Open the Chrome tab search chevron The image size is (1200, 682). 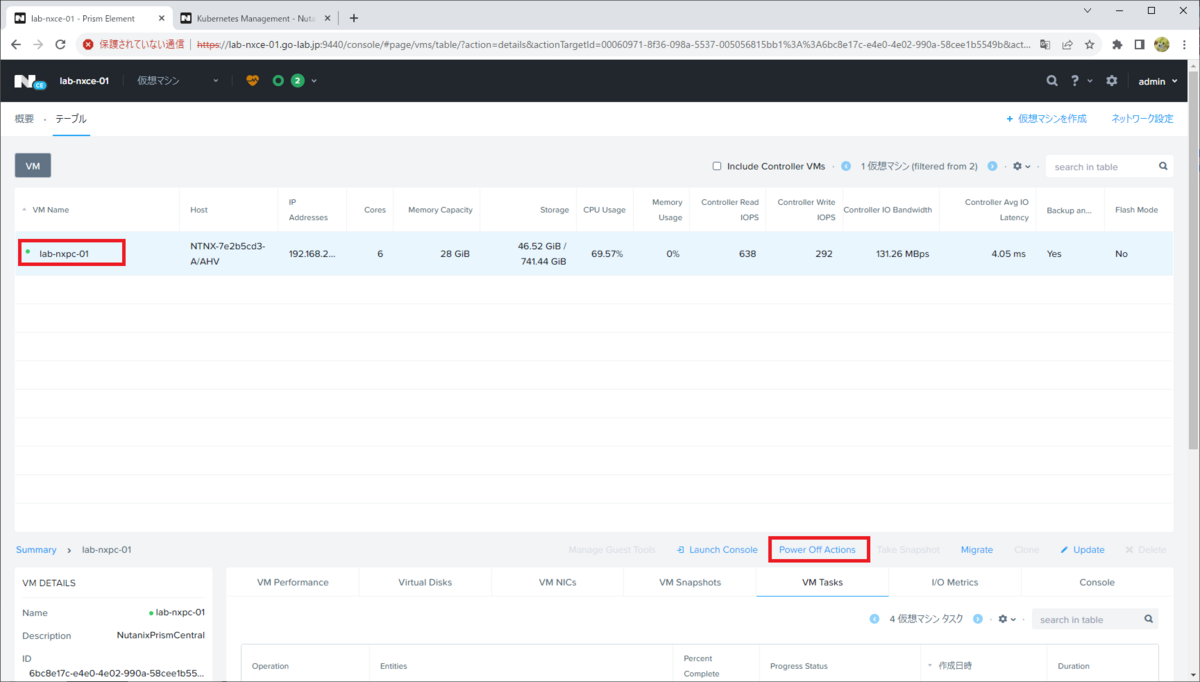point(1088,11)
